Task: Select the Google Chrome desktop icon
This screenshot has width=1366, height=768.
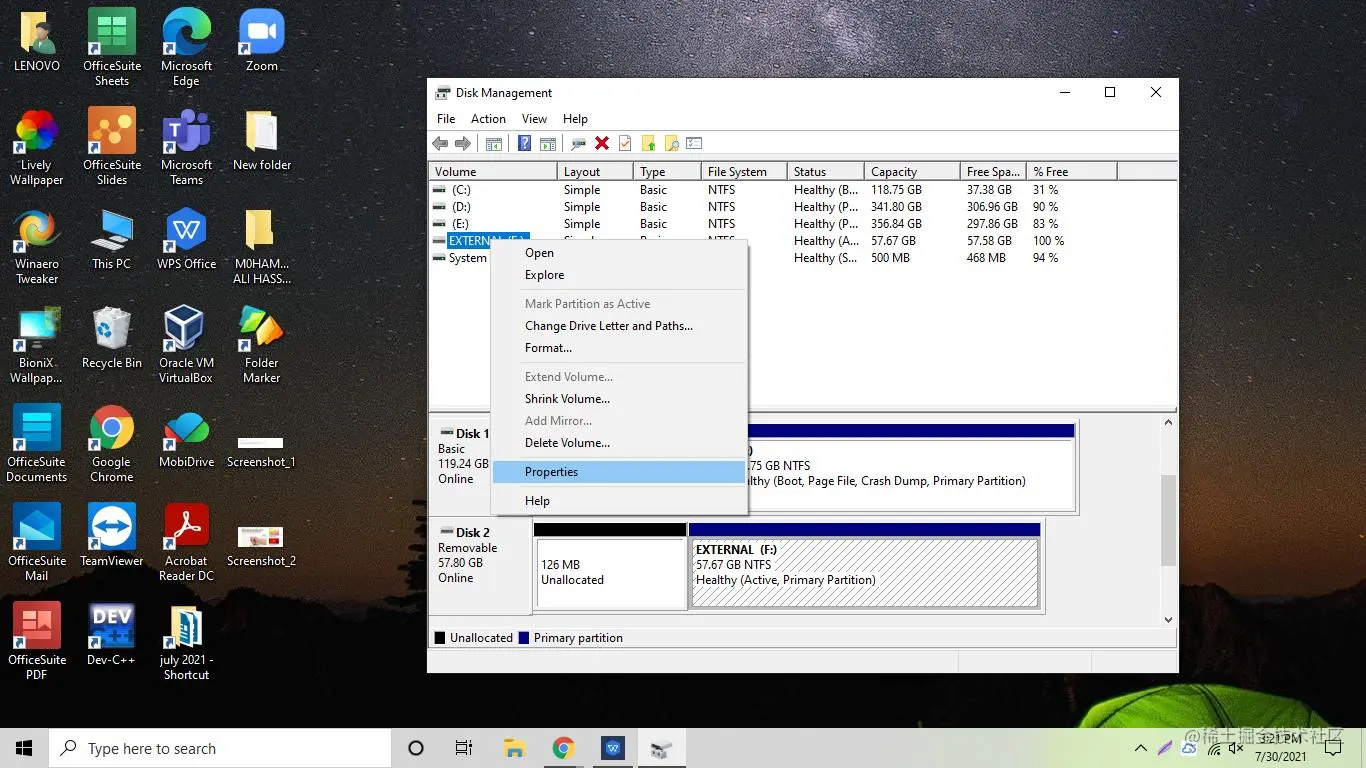Action: coord(111,444)
